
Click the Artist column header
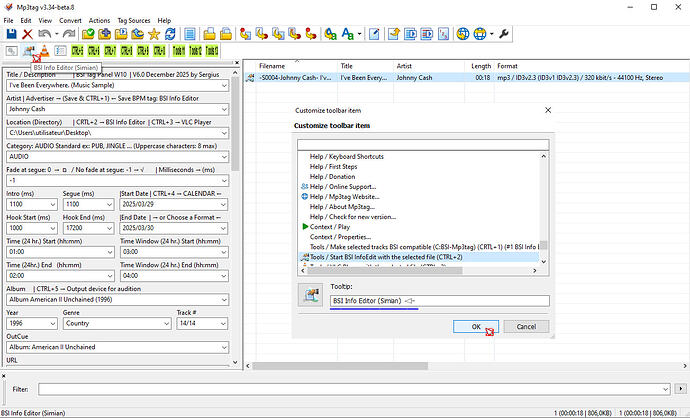click(429, 66)
